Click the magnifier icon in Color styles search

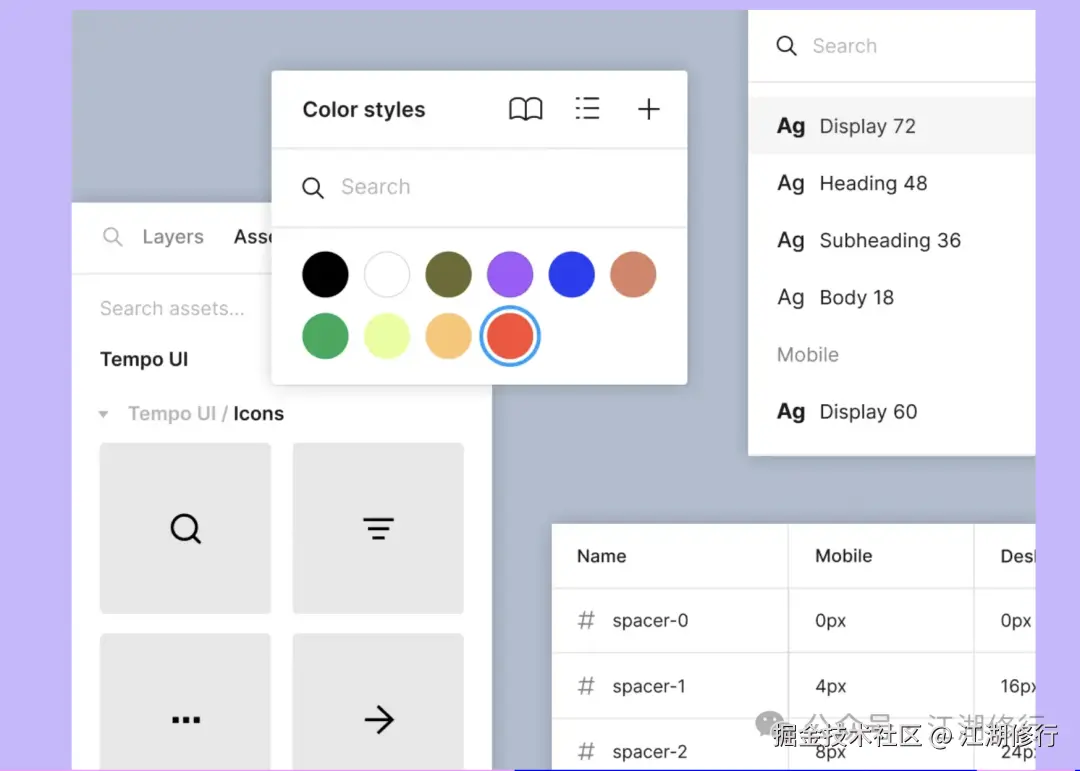click(313, 187)
